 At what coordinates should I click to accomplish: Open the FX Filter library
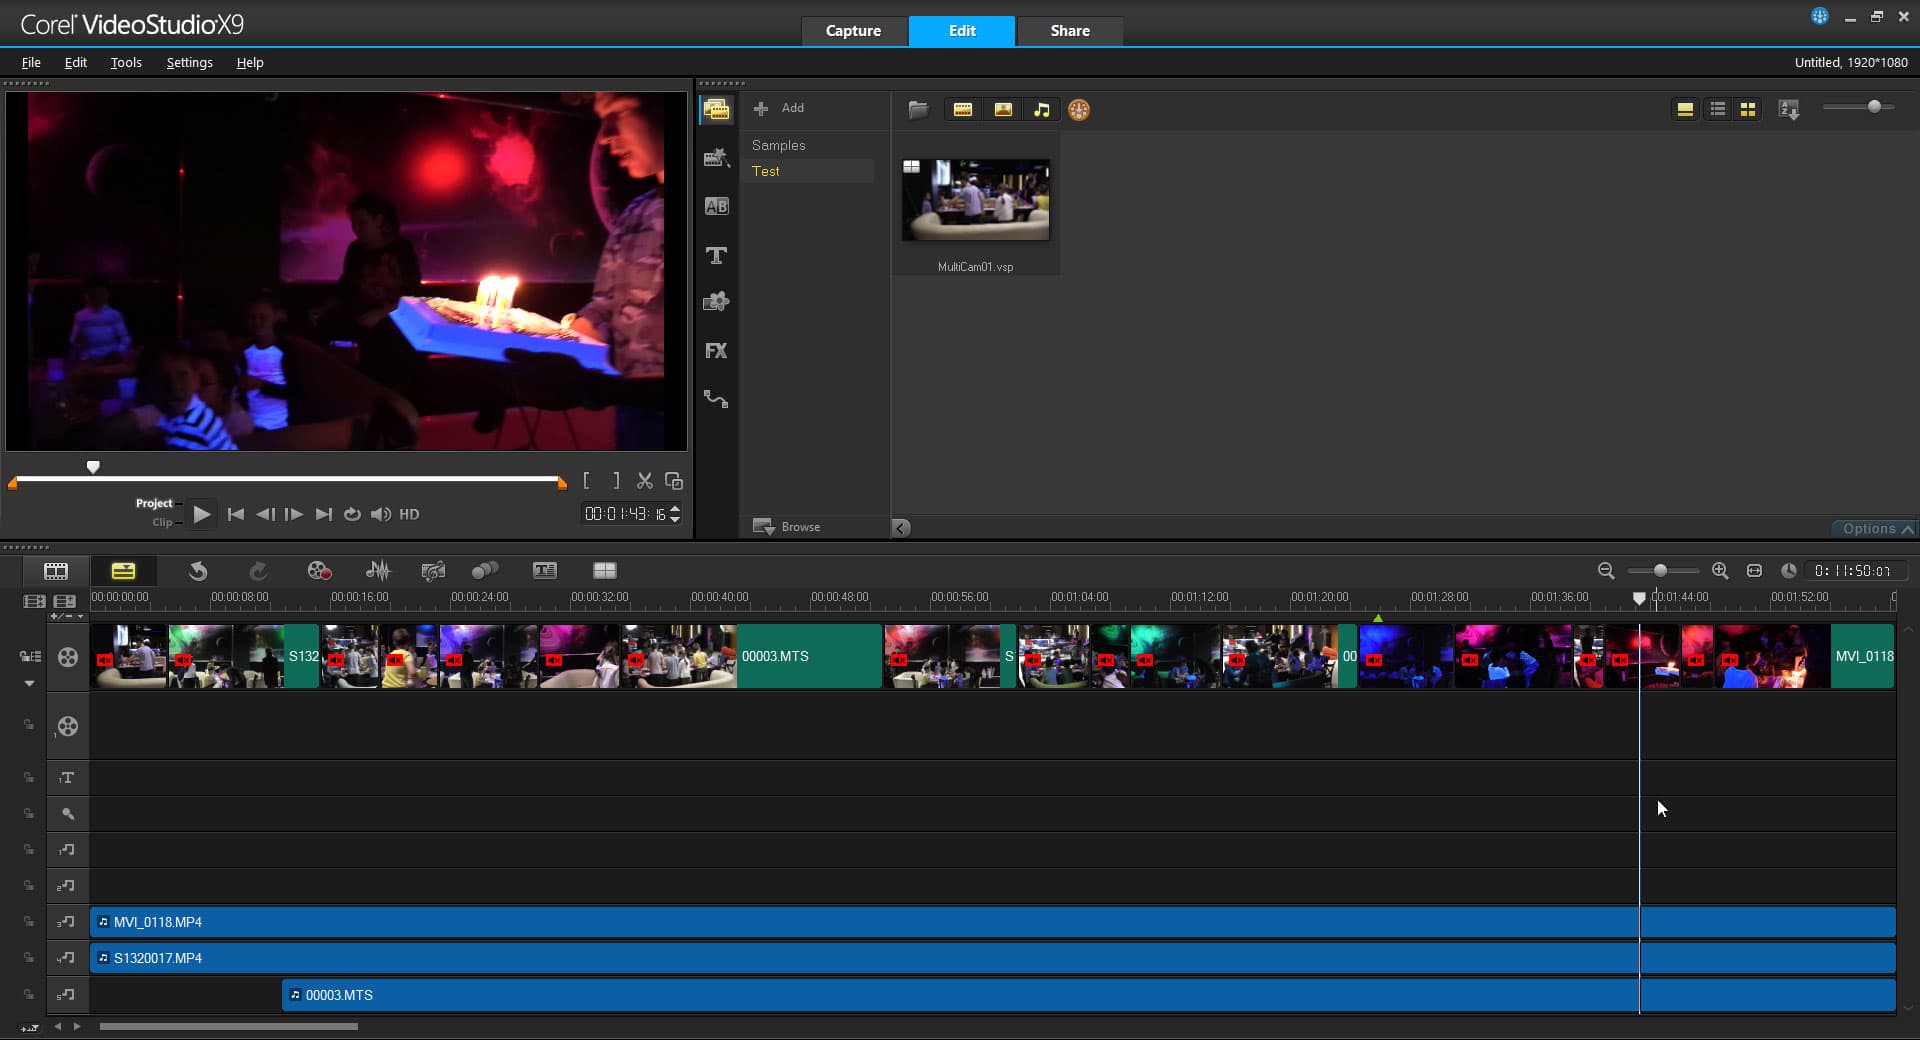(x=716, y=351)
